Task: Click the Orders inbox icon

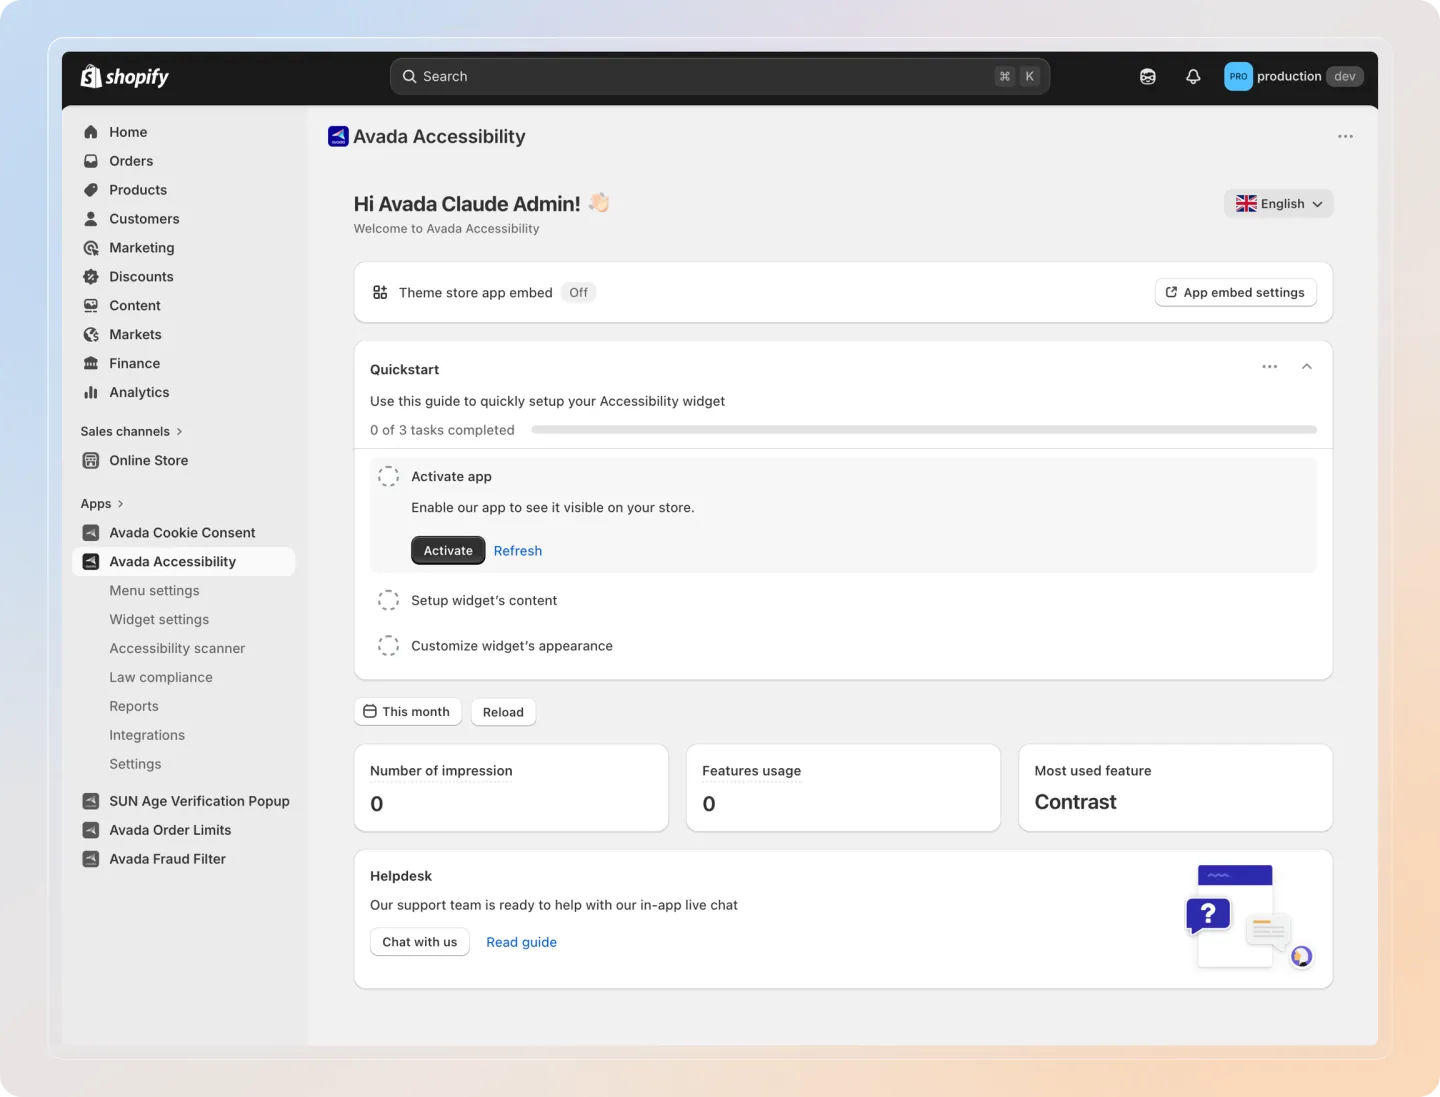Action: (x=91, y=161)
